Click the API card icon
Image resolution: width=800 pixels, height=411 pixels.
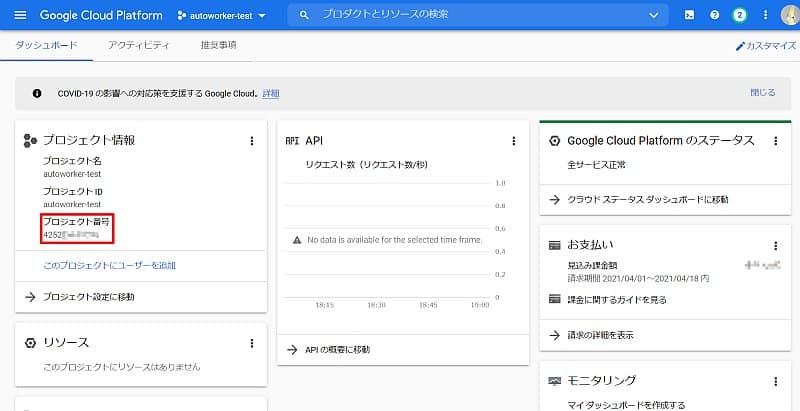click(x=292, y=141)
